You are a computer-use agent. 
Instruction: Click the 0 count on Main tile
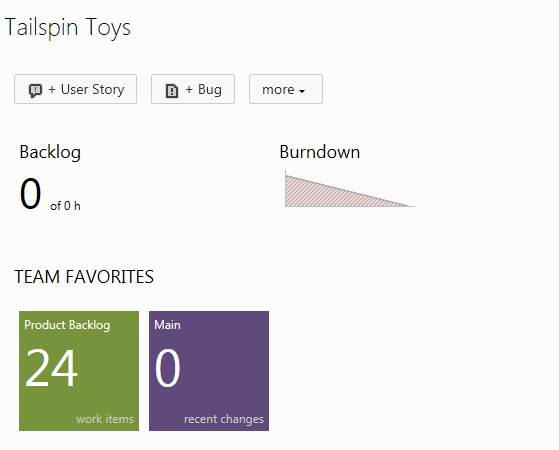[168, 368]
